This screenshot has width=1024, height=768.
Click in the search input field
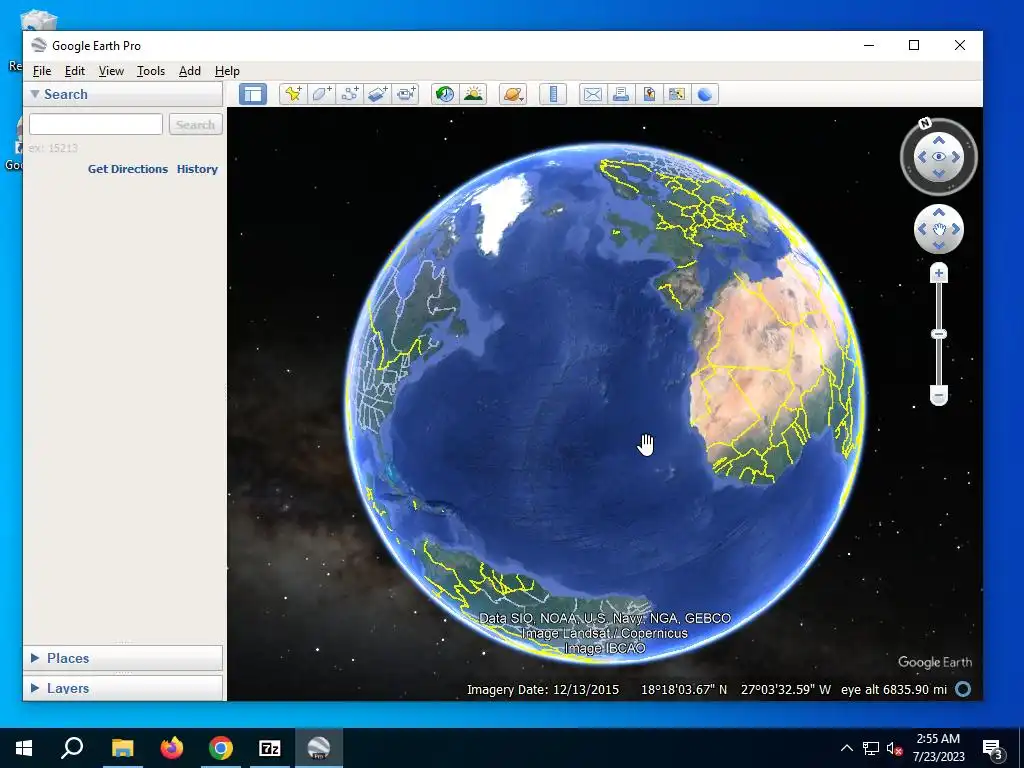[96, 124]
